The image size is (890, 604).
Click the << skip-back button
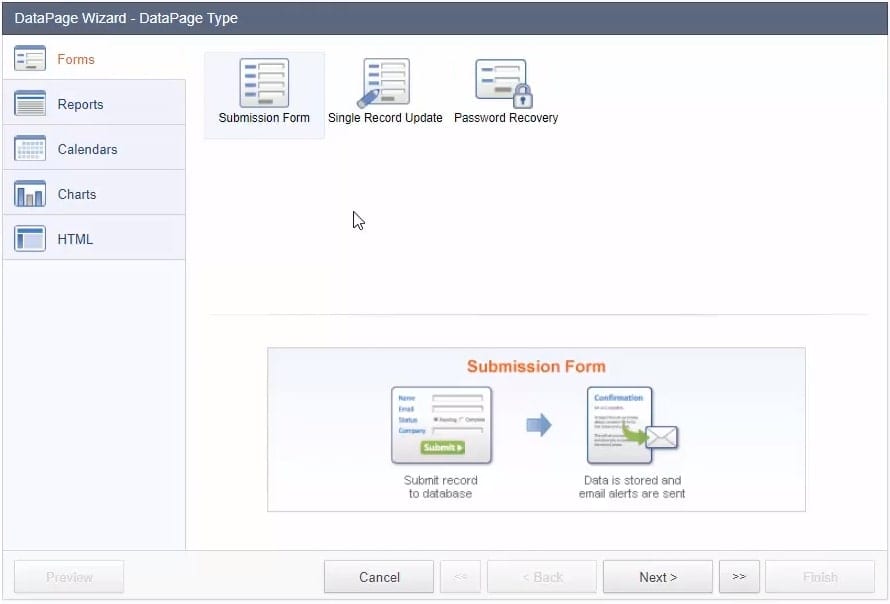tap(460, 577)
